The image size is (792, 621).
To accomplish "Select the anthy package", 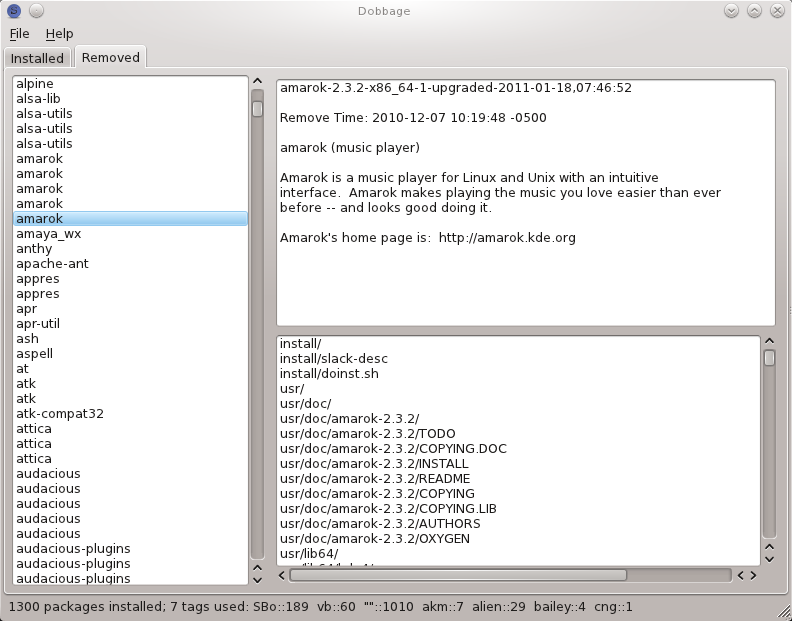I will point(130,249).
